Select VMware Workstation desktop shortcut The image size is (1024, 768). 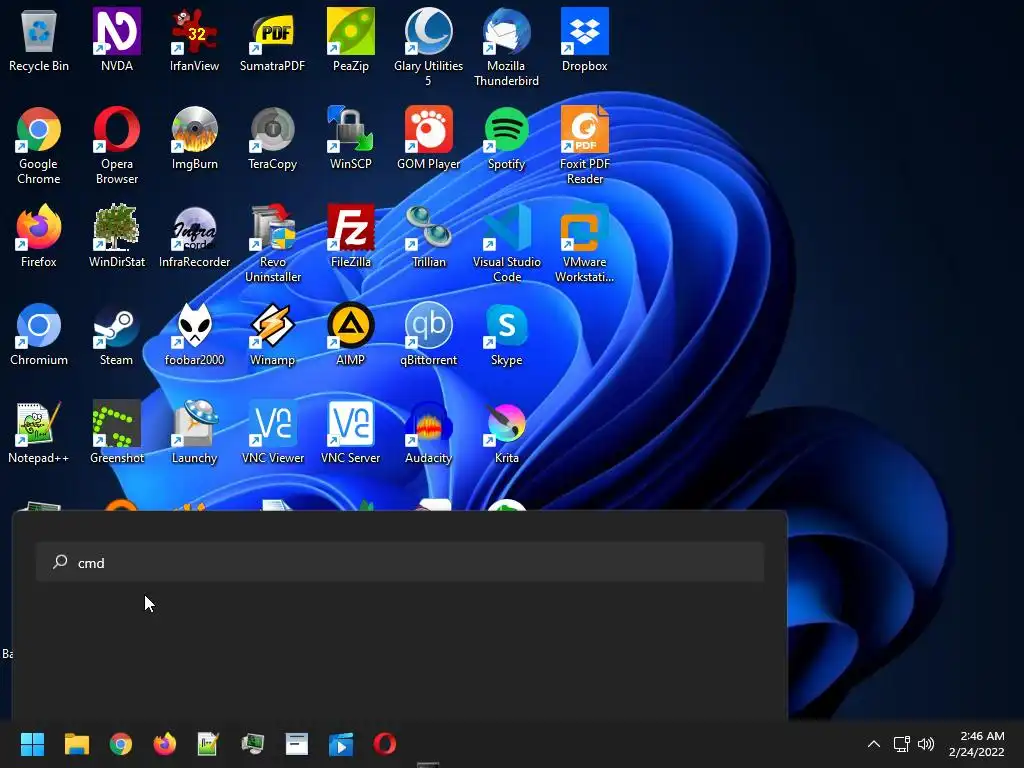click(584, 243)
